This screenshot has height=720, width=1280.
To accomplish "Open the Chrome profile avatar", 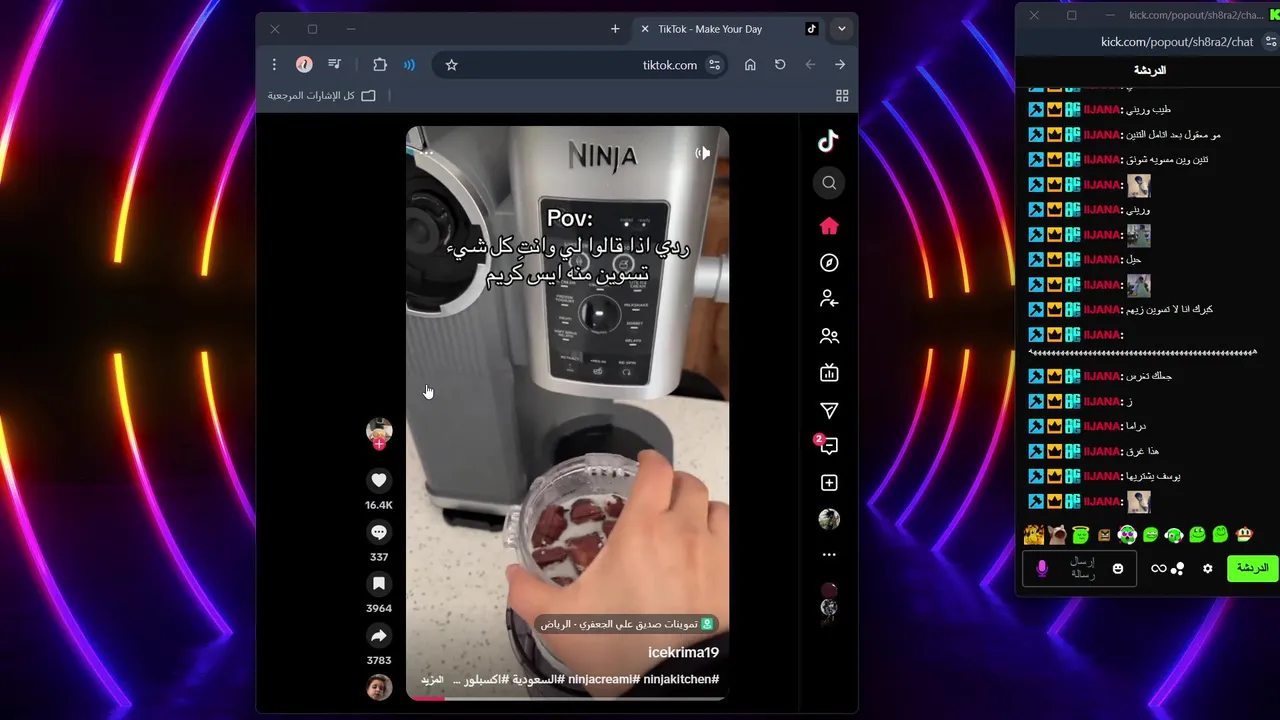I will (305, 64).
